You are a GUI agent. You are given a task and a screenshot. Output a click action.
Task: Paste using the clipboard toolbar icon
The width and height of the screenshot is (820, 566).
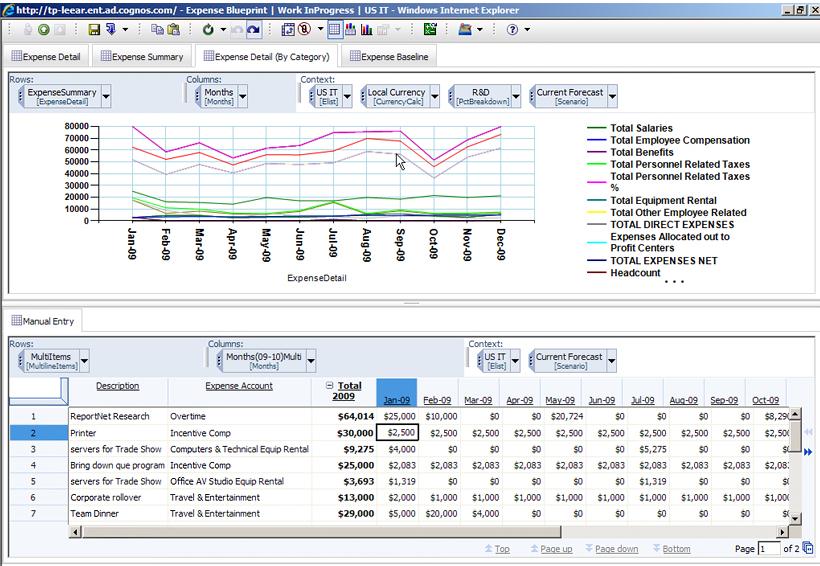(x=173, y=30)
